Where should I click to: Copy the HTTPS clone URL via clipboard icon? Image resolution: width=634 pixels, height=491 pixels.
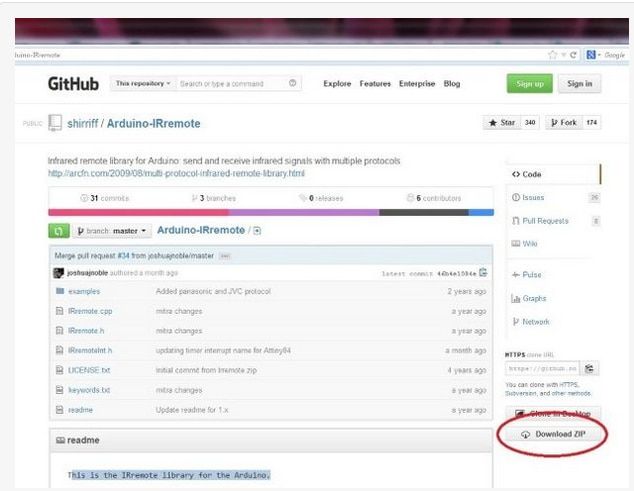coord(589,368)
